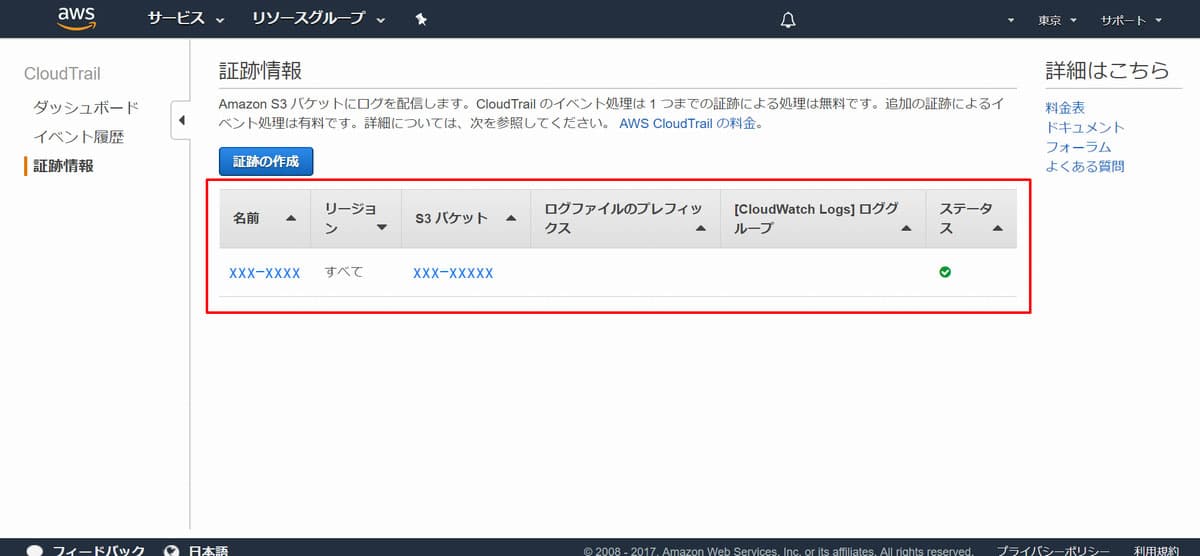Open the XXX-XXXX trail name link

click(x=265, y=273)
